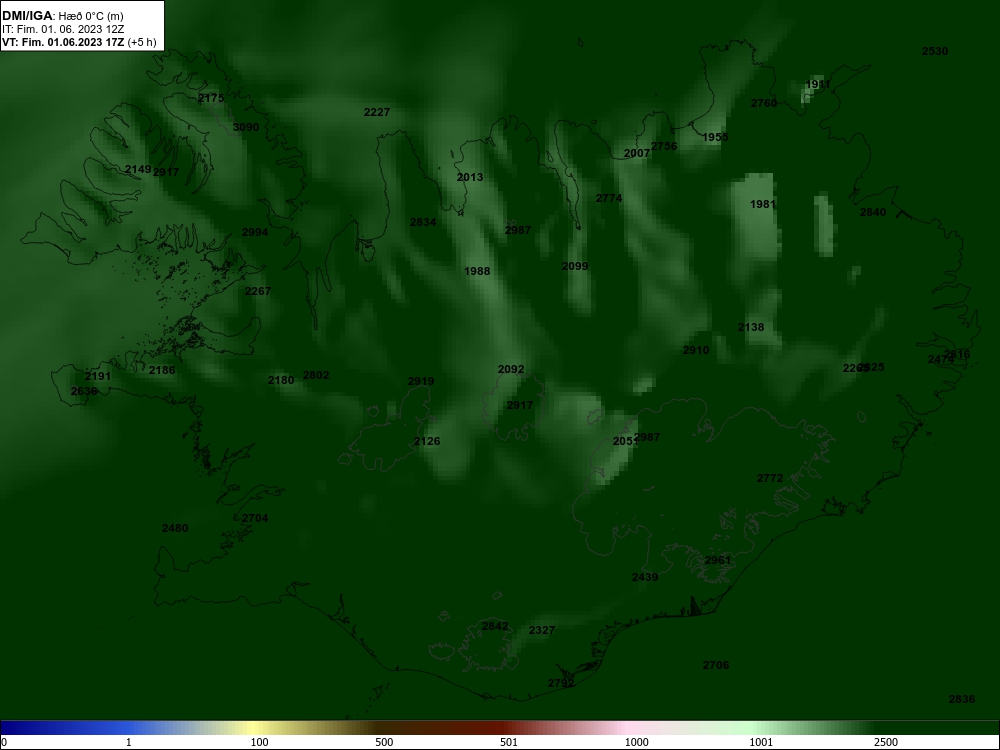Select the 2180 map value
The height and width of the screenshot is (750, 1000).
pos(281,380)
